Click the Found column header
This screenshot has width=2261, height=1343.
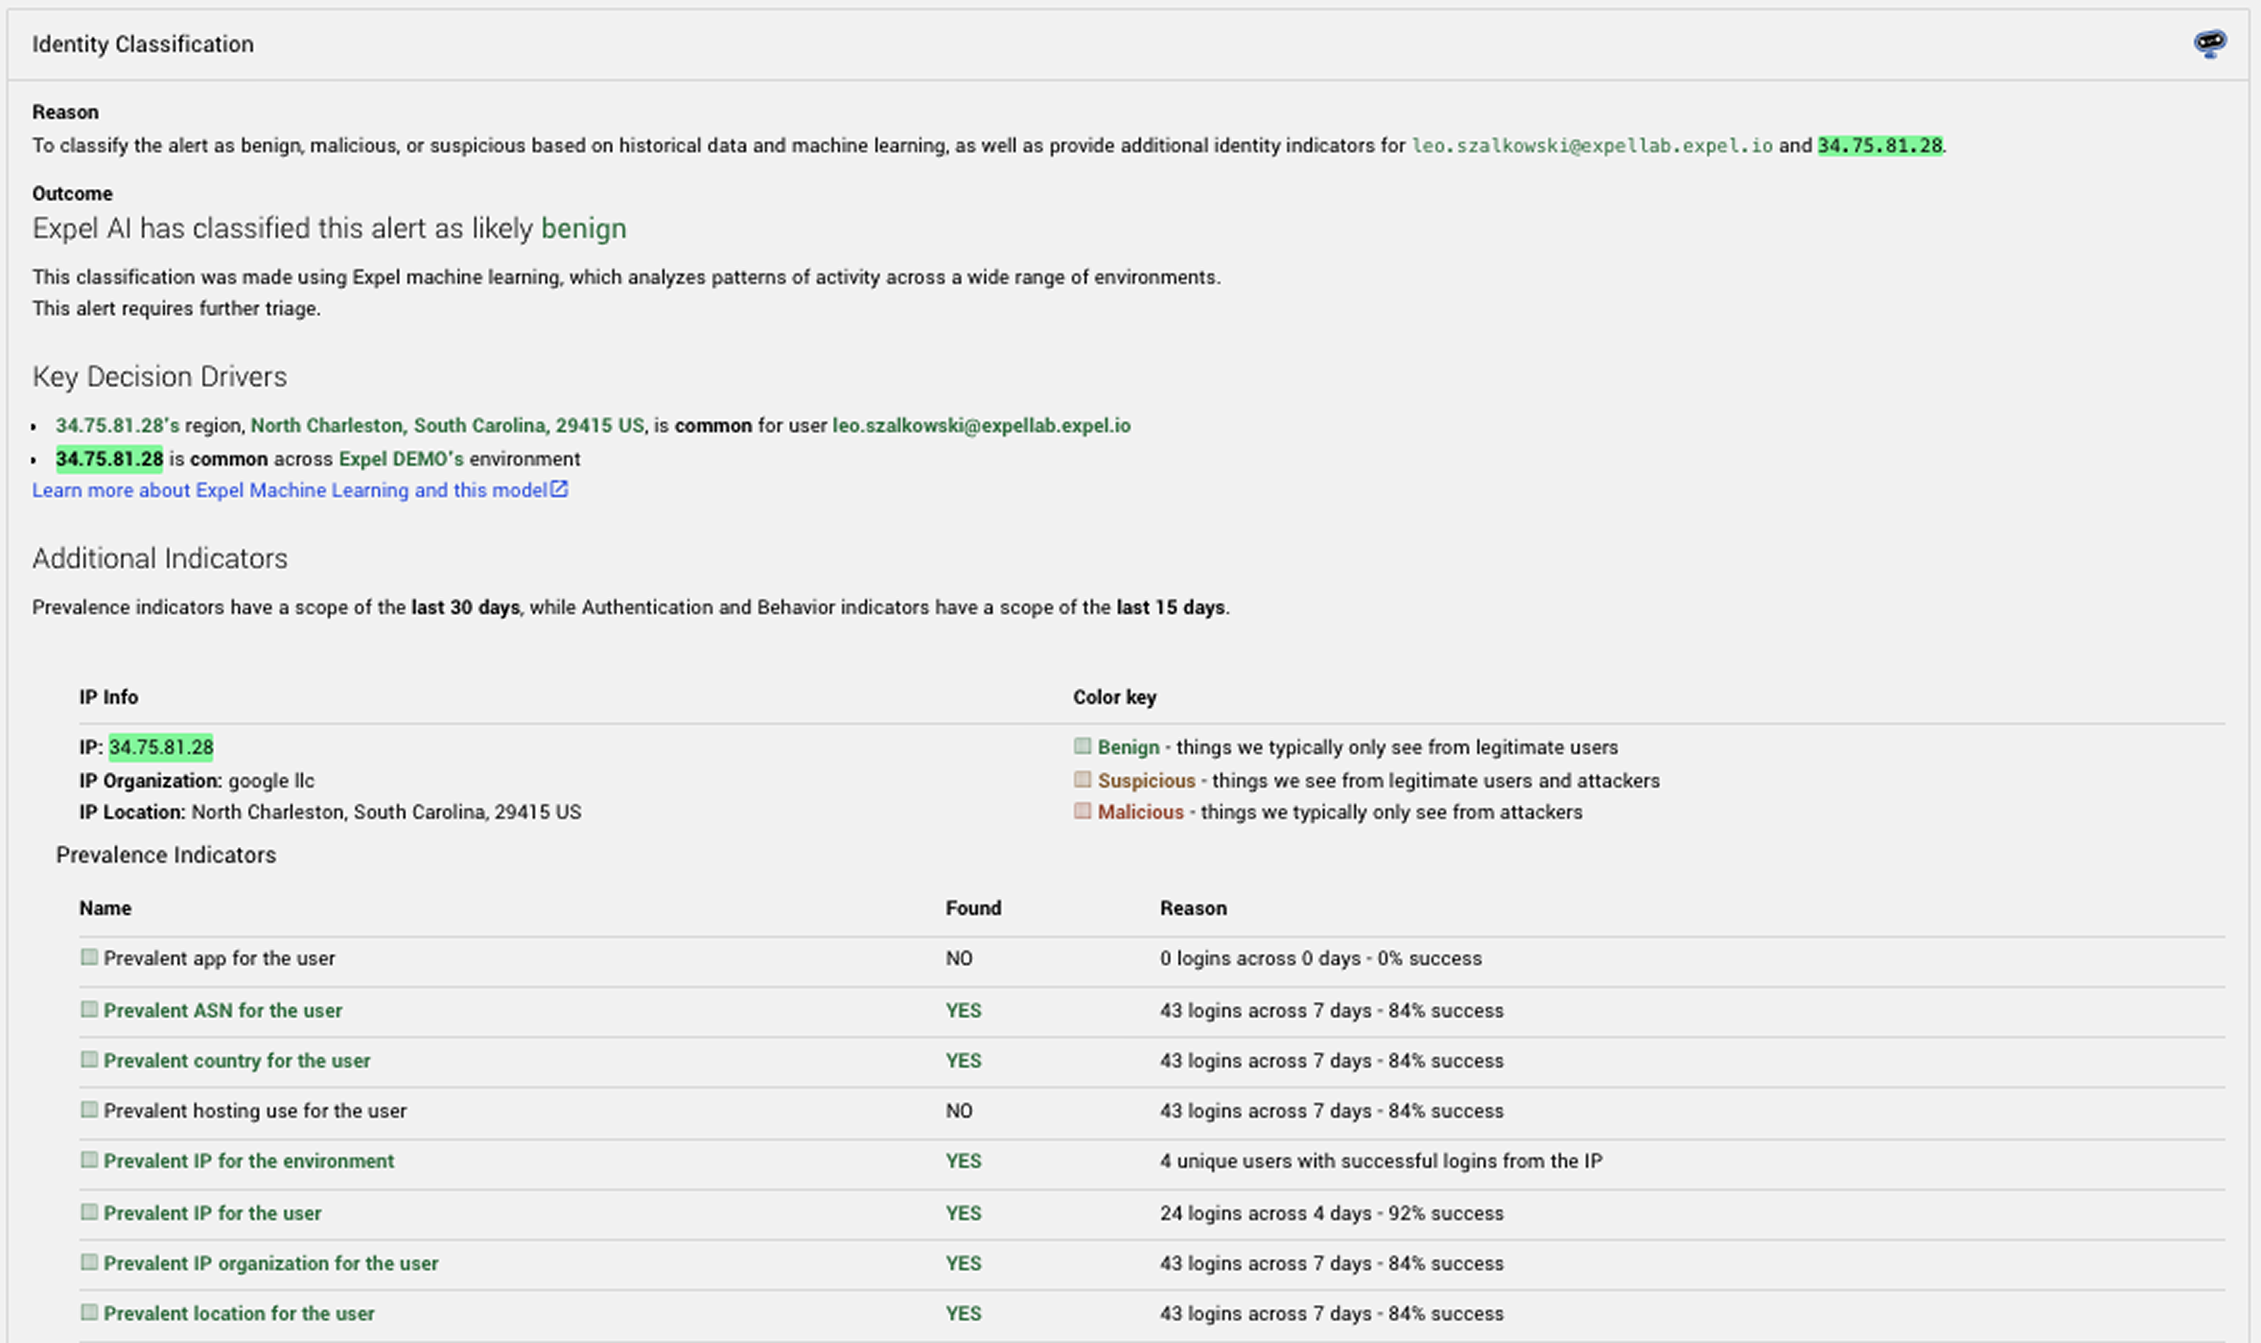pyautogui.click(x=973, y=908)
